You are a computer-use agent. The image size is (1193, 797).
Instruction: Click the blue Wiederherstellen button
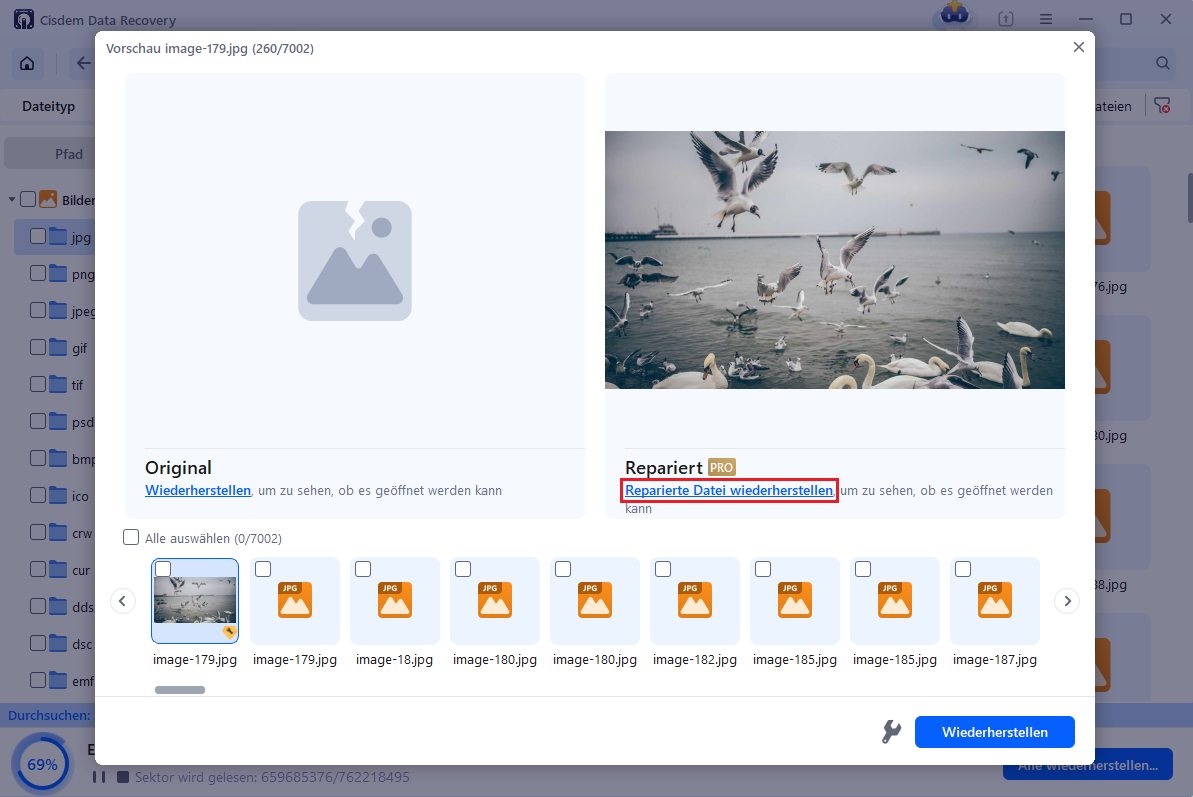(994, 732)
